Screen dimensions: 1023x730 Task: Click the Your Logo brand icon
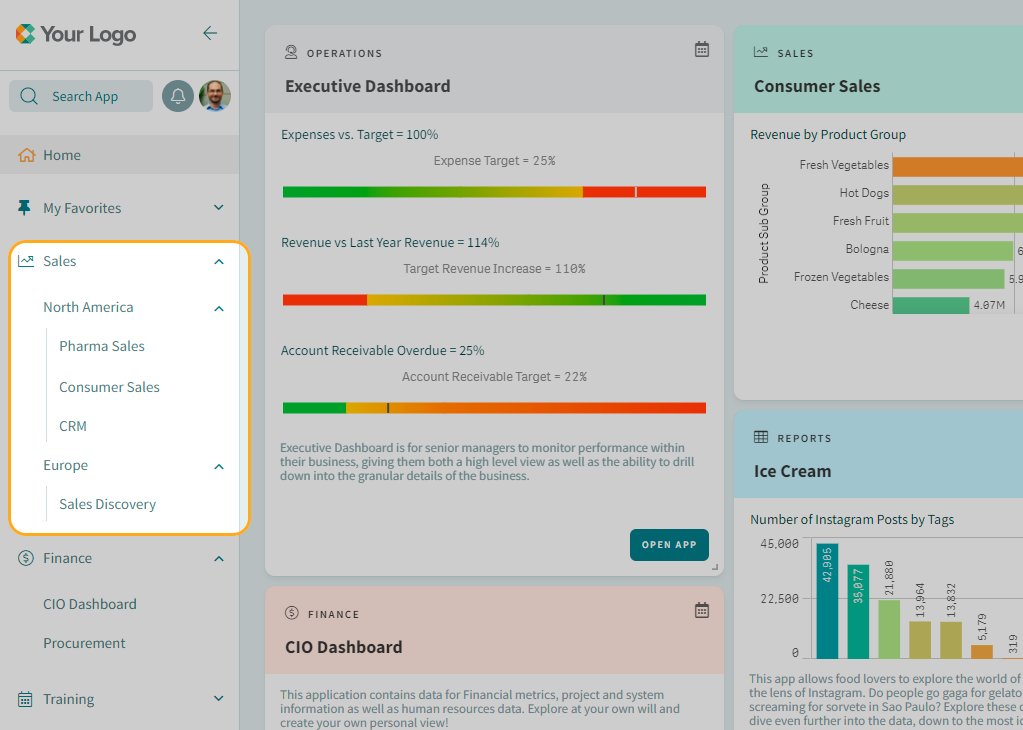point(25,34)
